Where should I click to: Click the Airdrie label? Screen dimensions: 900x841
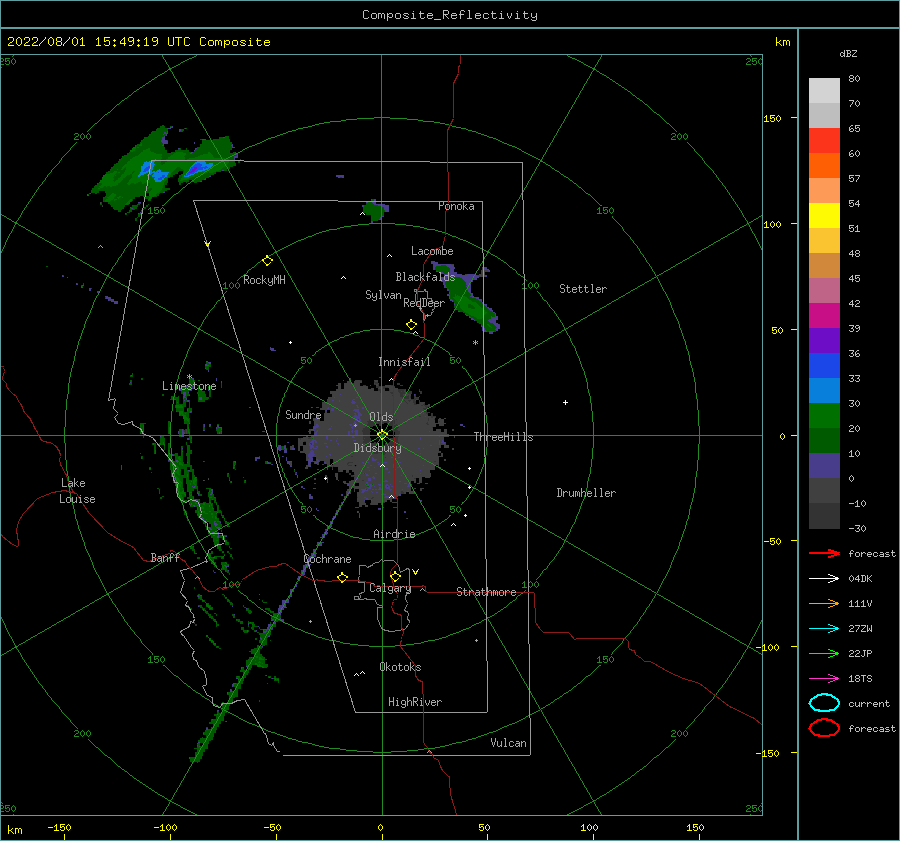(x=394, y=534)
